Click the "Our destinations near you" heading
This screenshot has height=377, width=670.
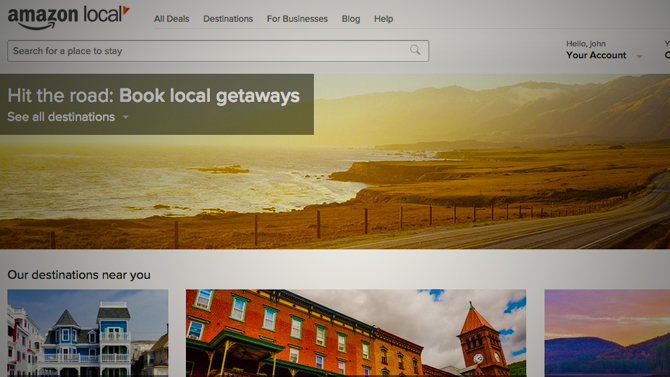tap(79, 275)
